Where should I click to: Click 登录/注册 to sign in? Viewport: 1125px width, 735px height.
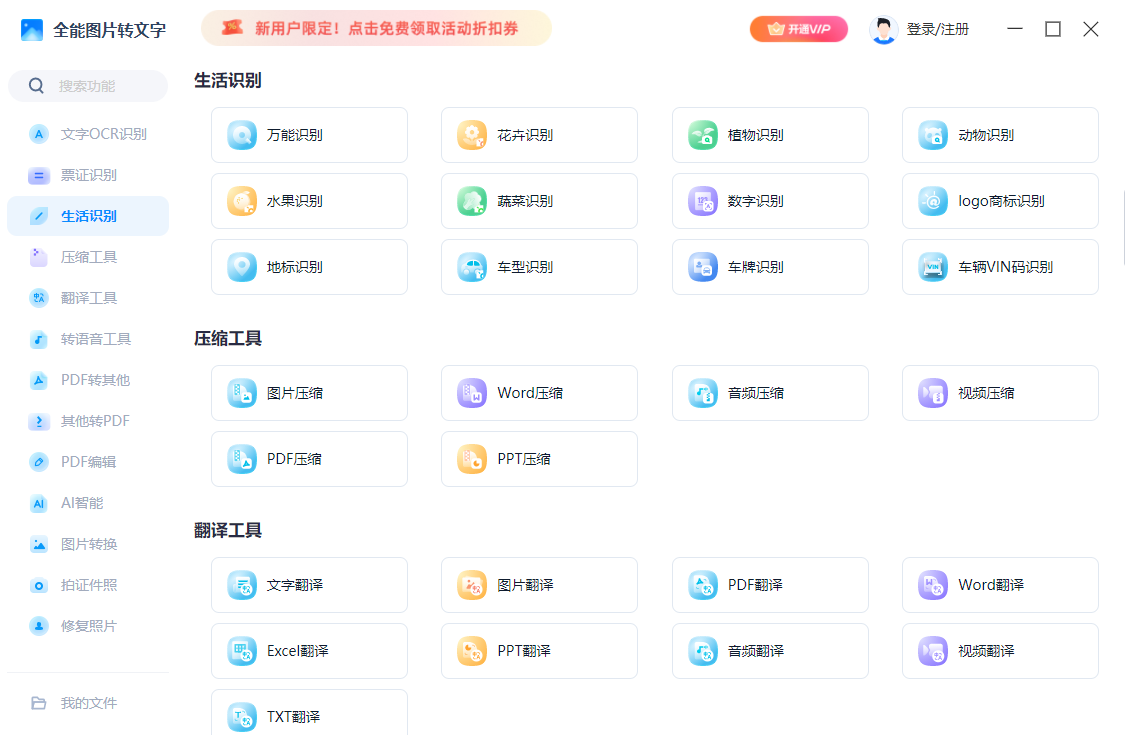pyautogui.click(x=936, y=29)
